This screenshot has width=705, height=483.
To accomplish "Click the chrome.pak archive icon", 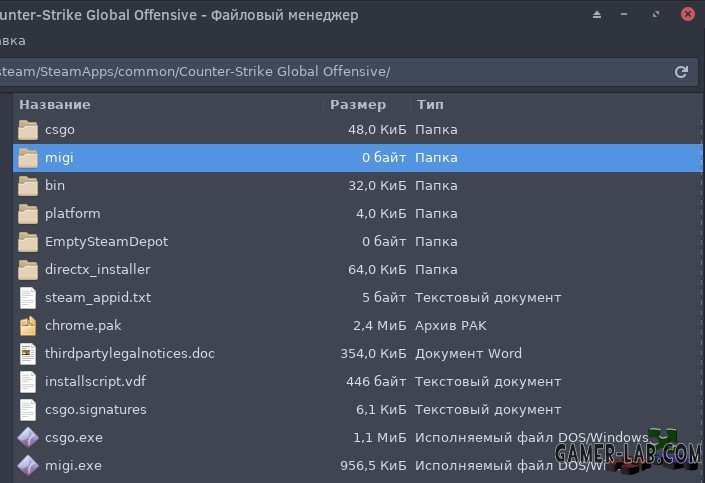I will [28, 326].
